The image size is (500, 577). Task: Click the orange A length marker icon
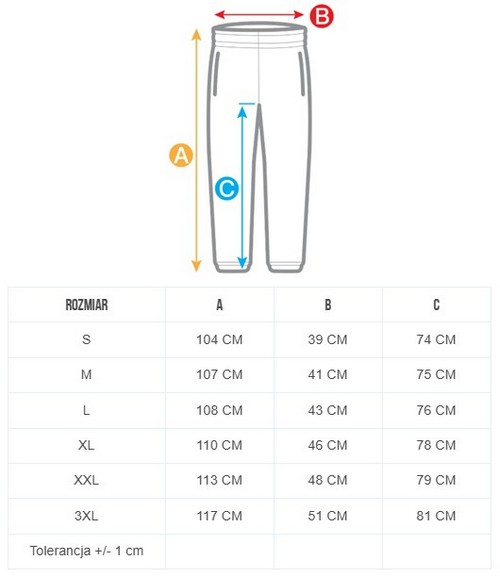pos(181,155)
